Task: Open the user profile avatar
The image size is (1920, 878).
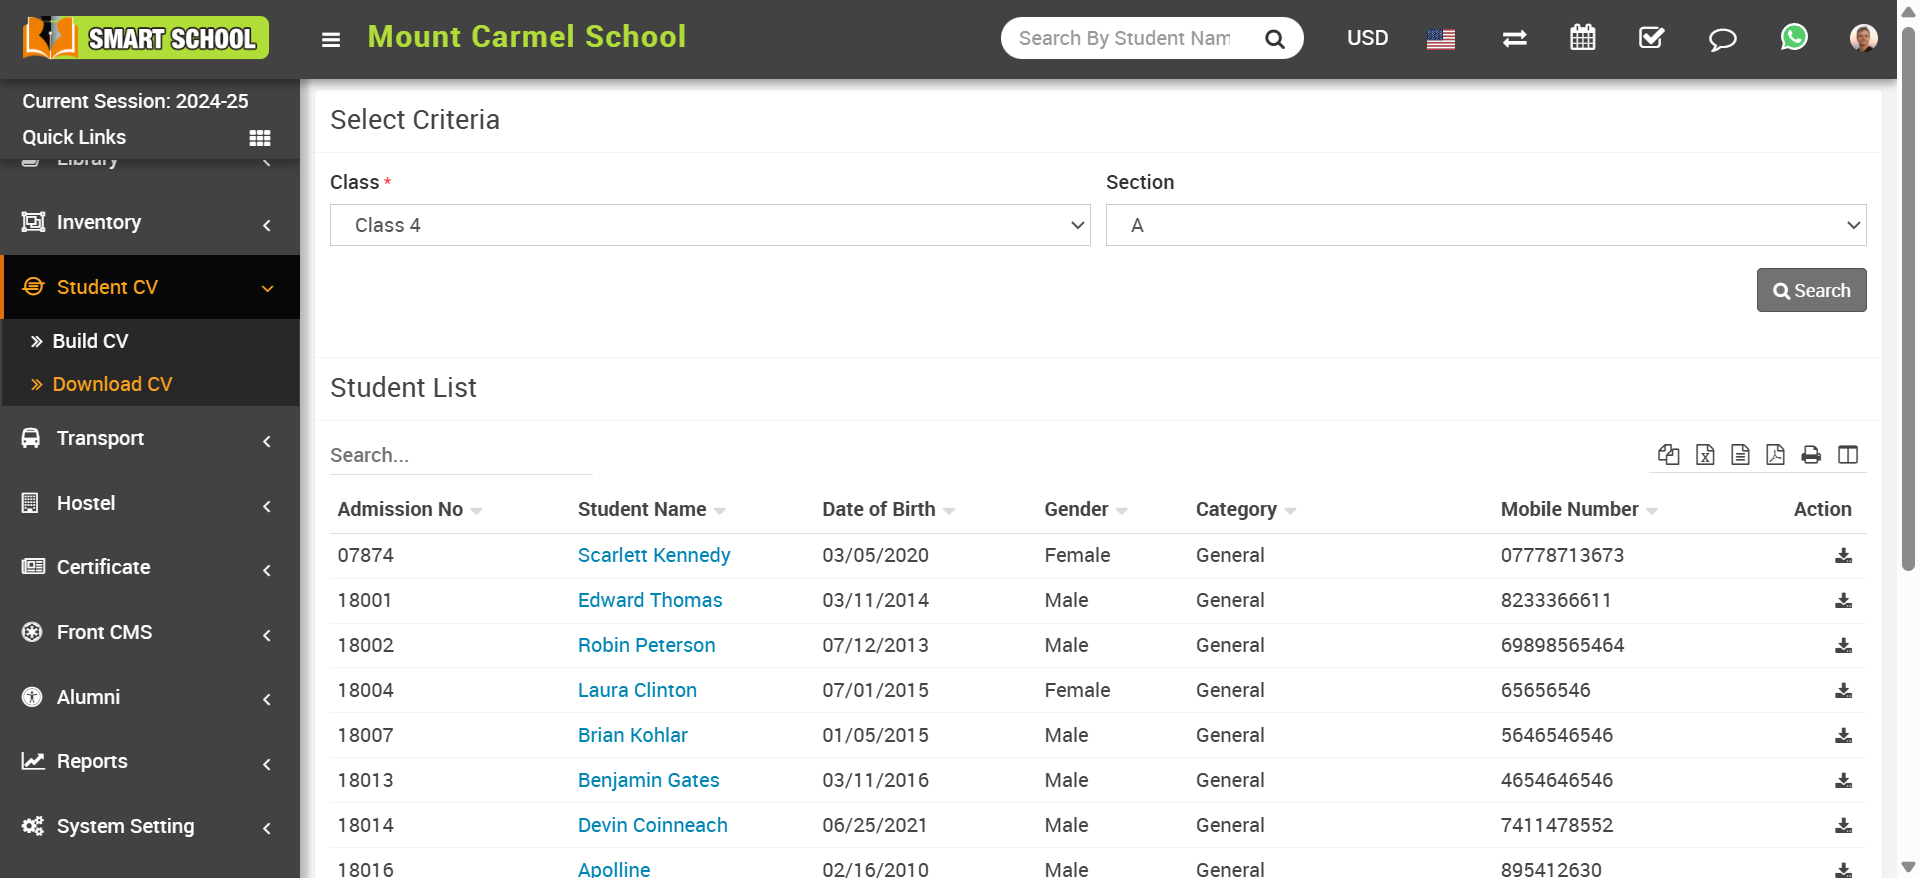Action: click(x=1863, y=38)
